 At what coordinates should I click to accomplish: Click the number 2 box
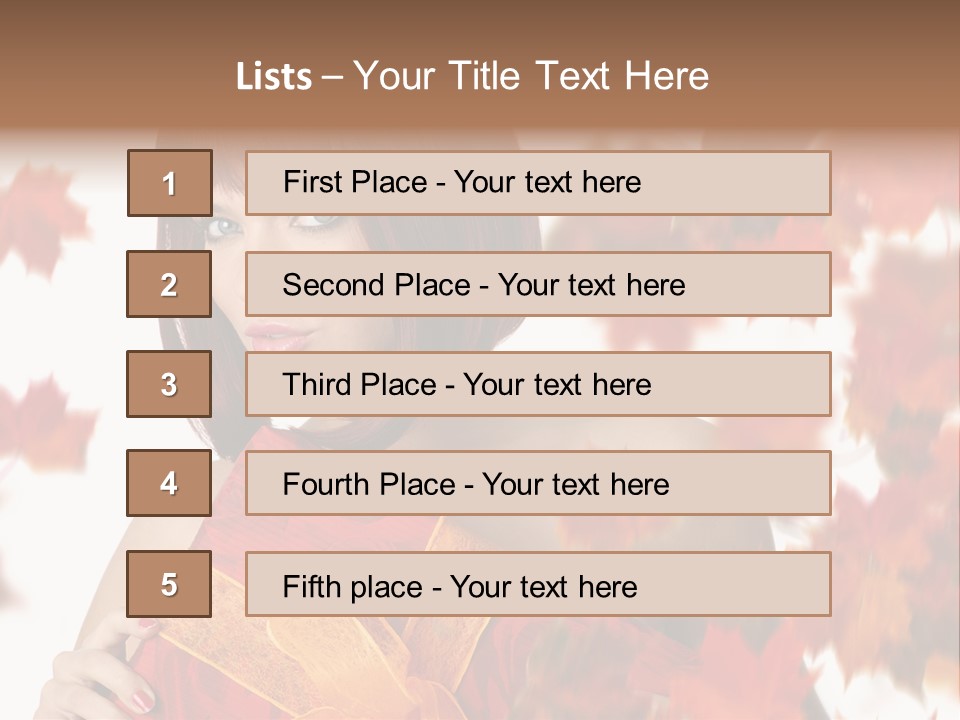169,284
